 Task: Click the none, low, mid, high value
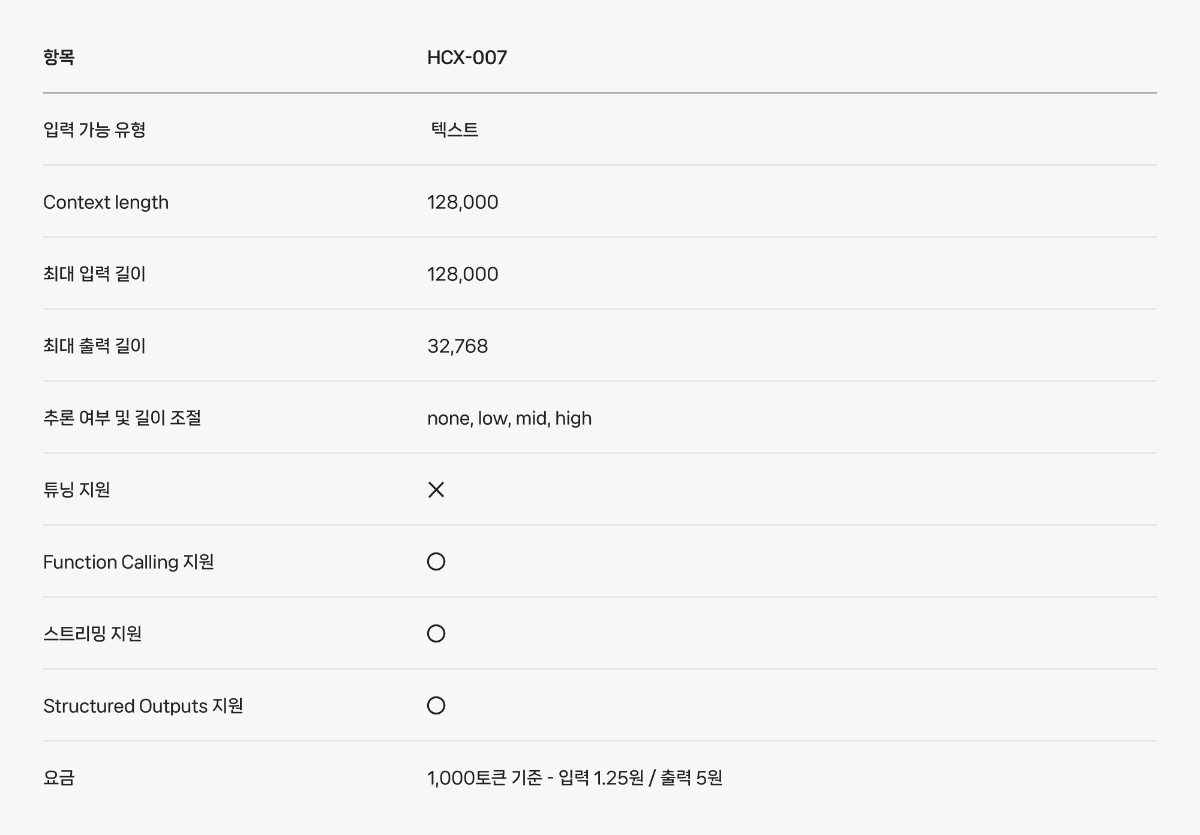(510, 418)
